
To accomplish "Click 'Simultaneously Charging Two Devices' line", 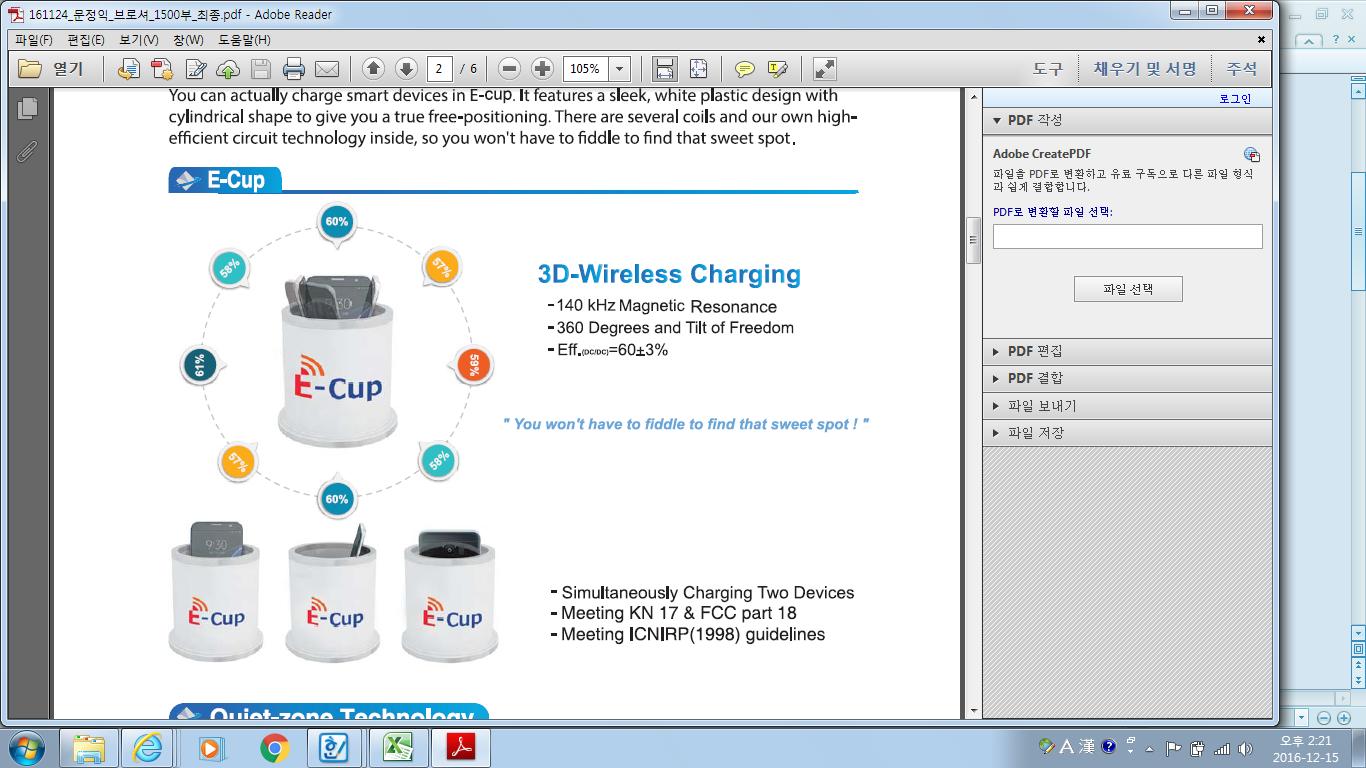I will click(x=707, y=592).
